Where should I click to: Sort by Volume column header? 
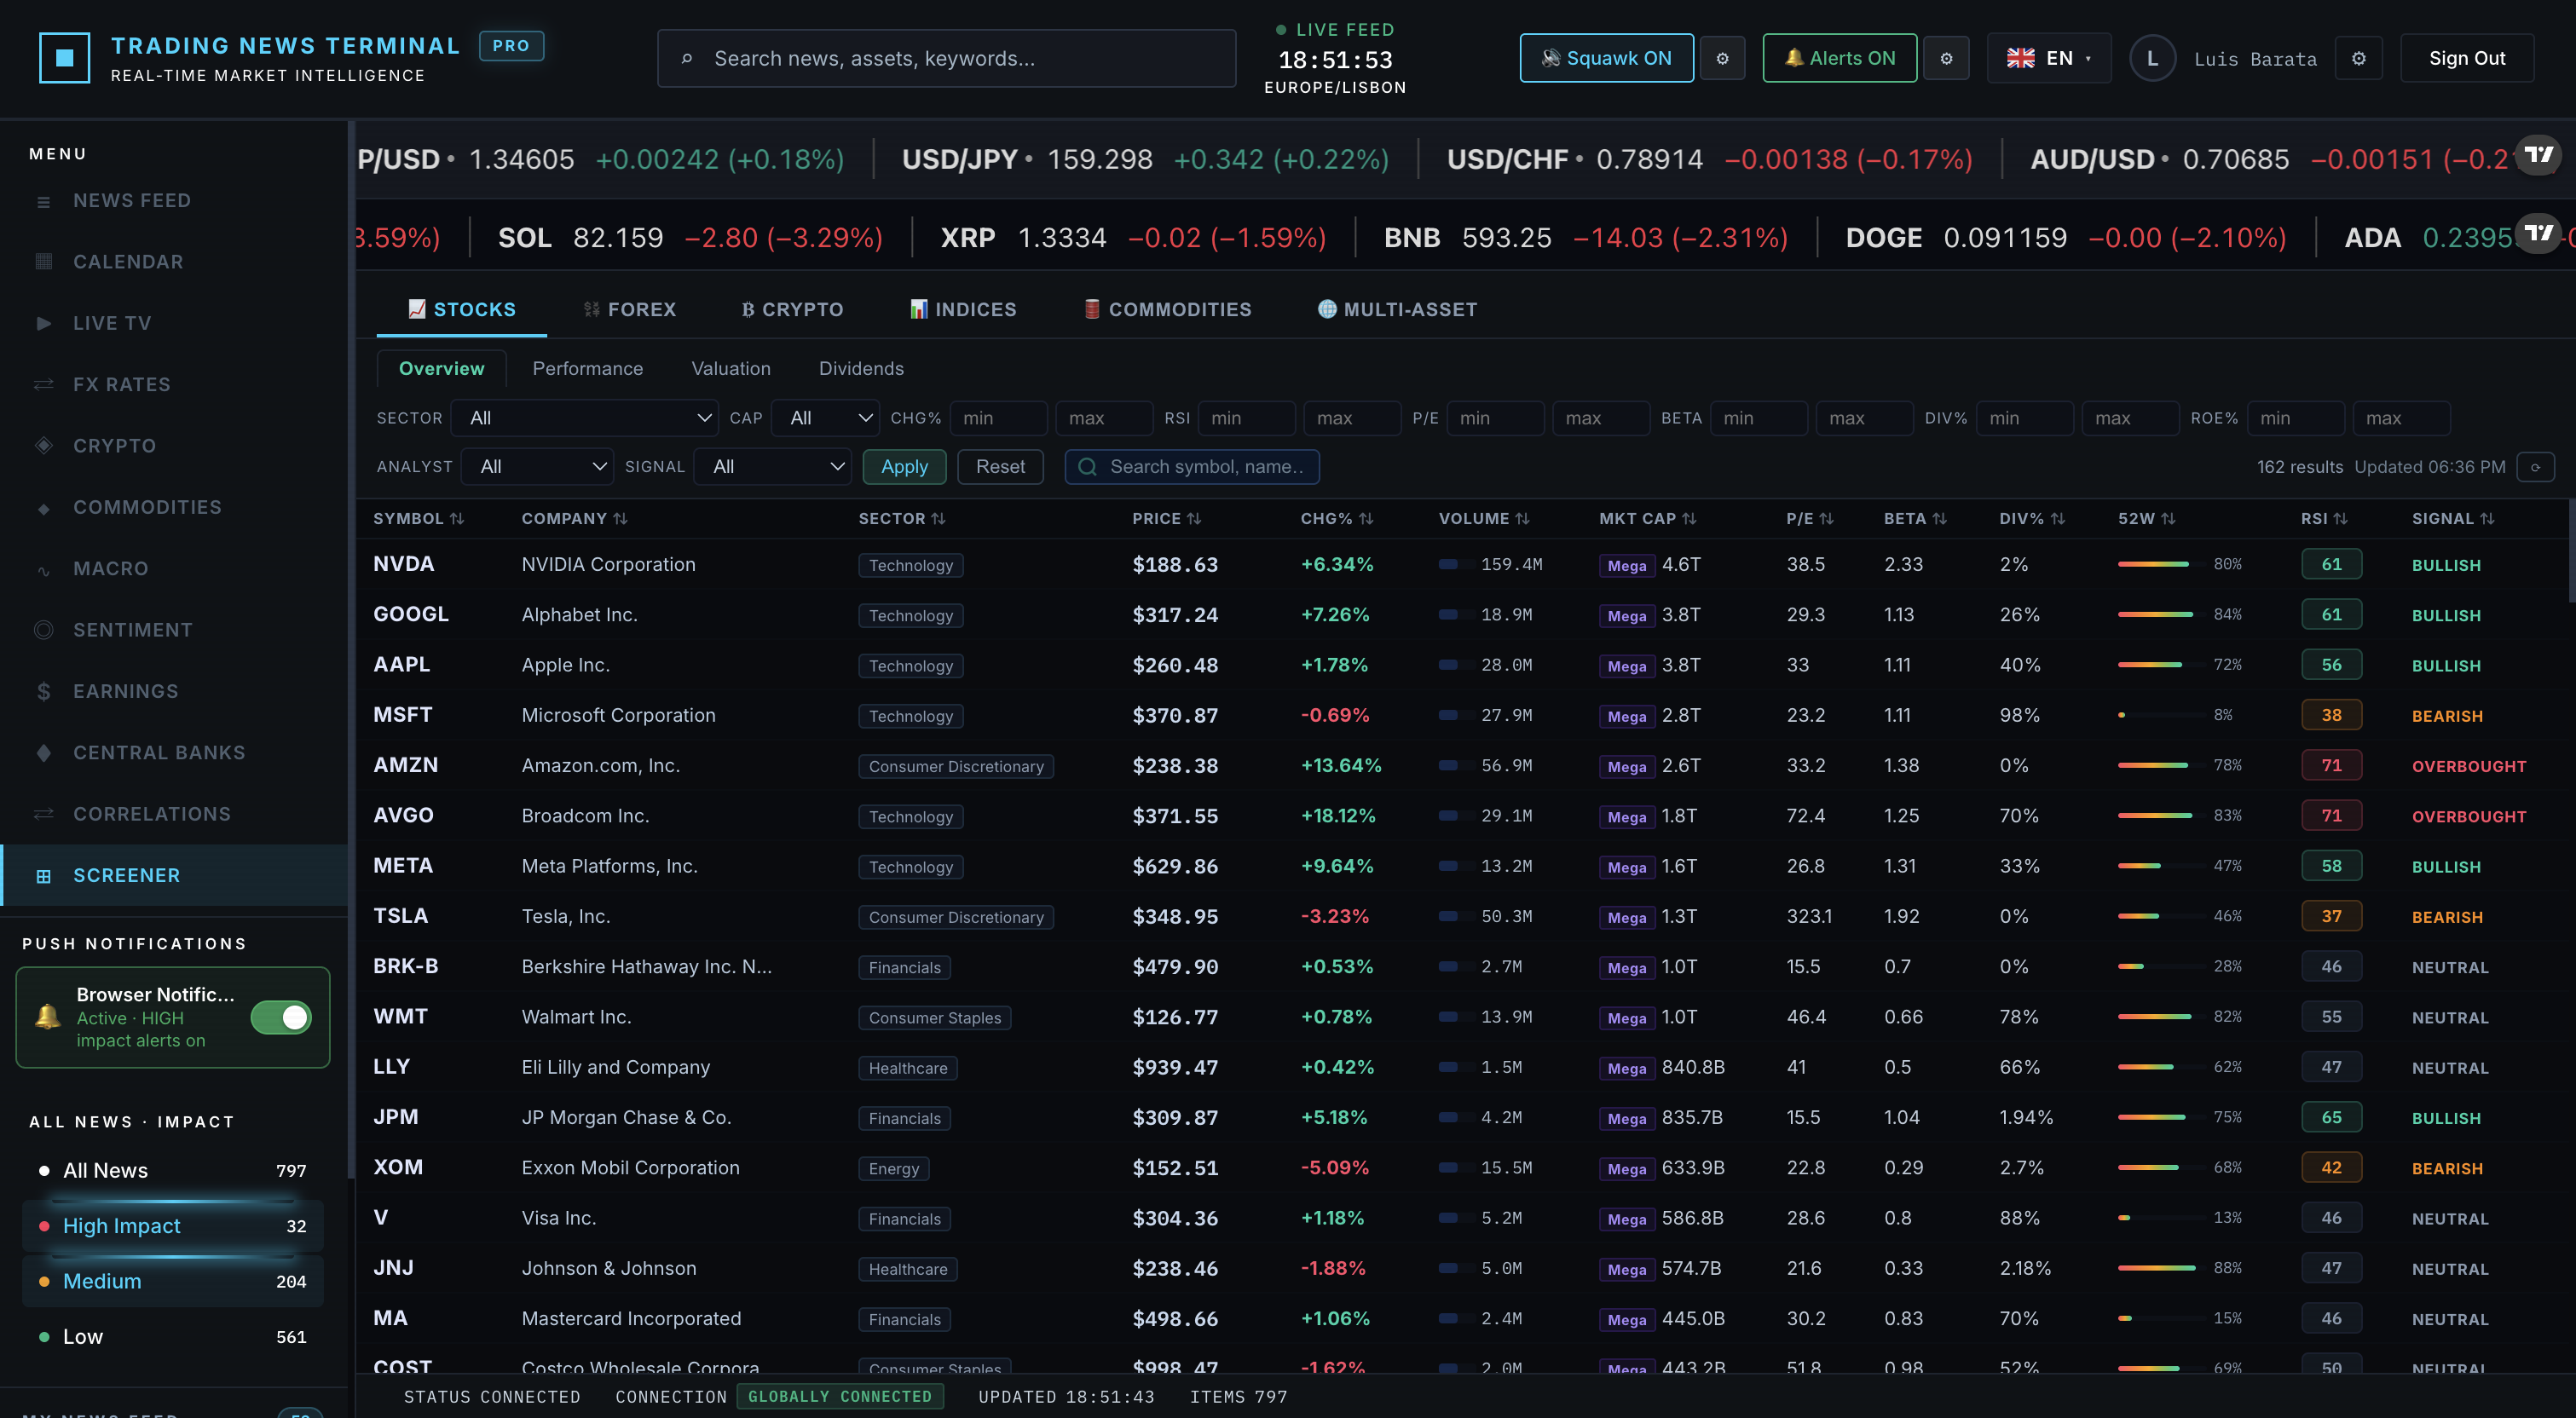click(1484, 518)
